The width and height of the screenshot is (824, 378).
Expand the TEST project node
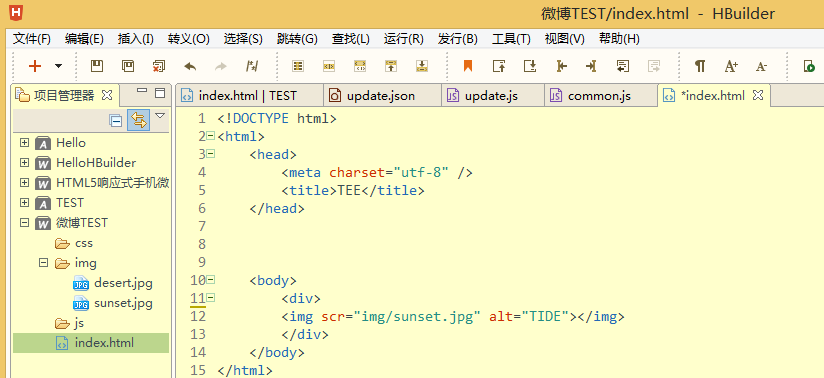pyautogui.click(x=24, y=202)
